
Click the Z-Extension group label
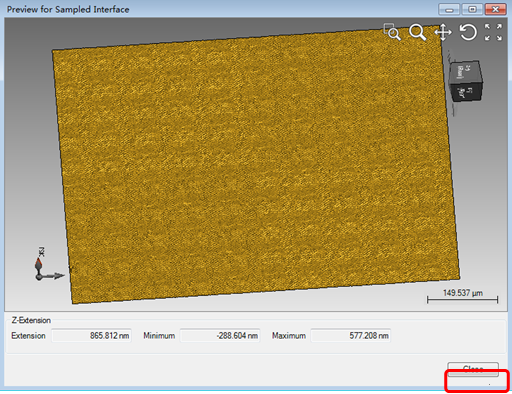click(x=31, y=320)
